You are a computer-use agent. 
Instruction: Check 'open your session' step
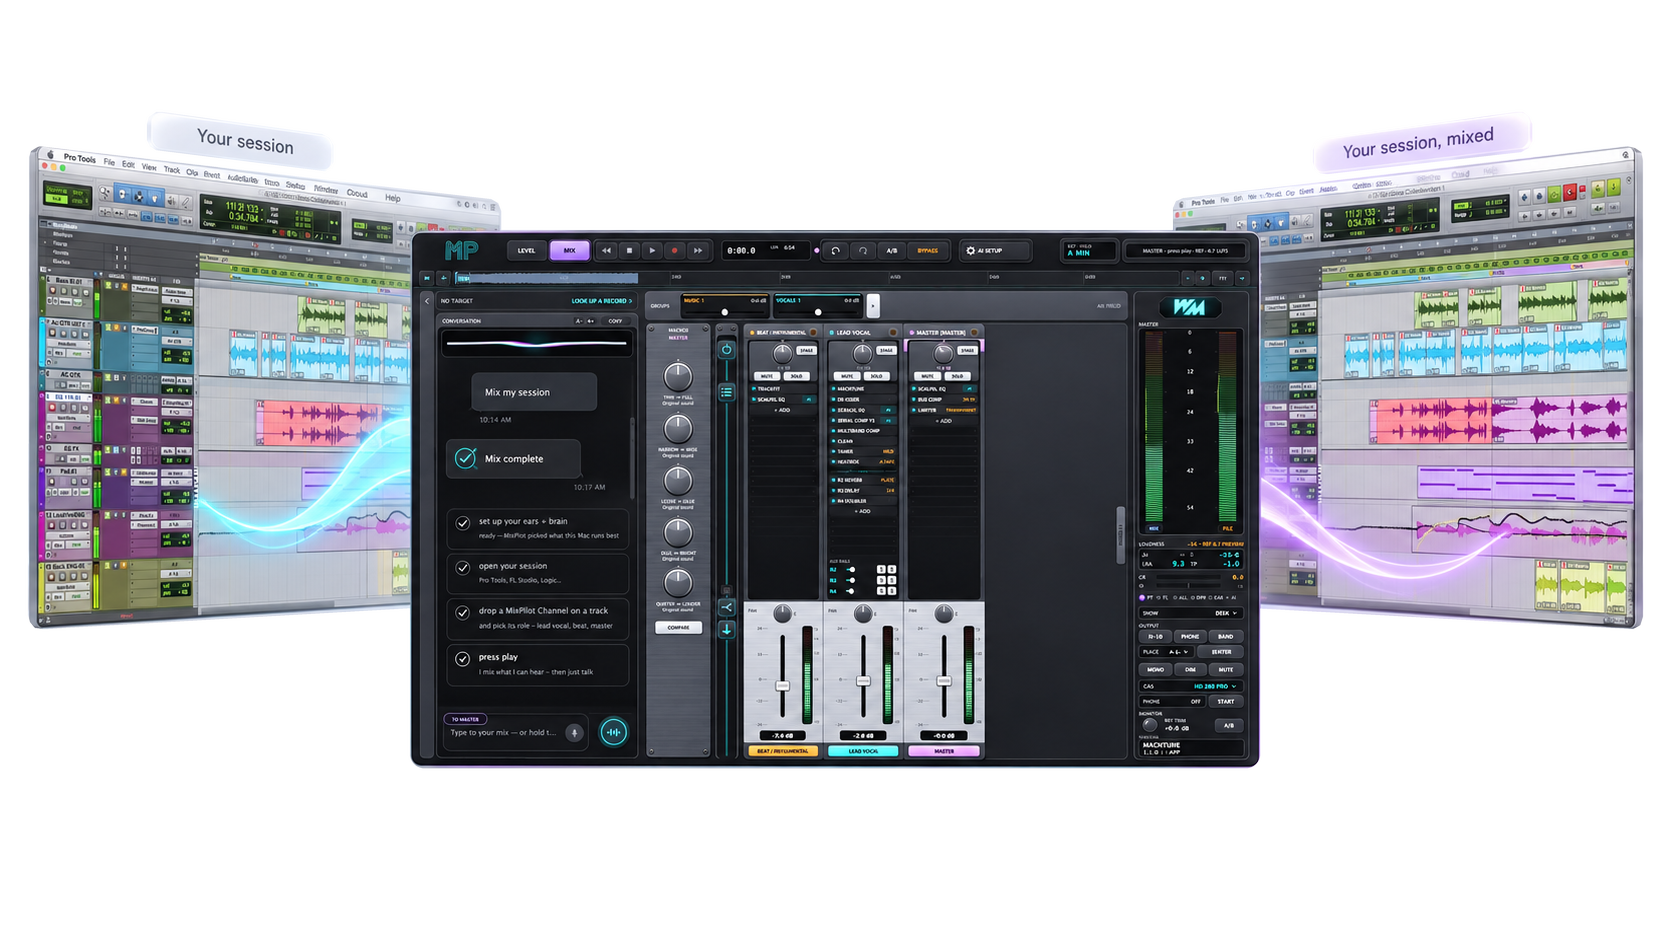[463, 568]
